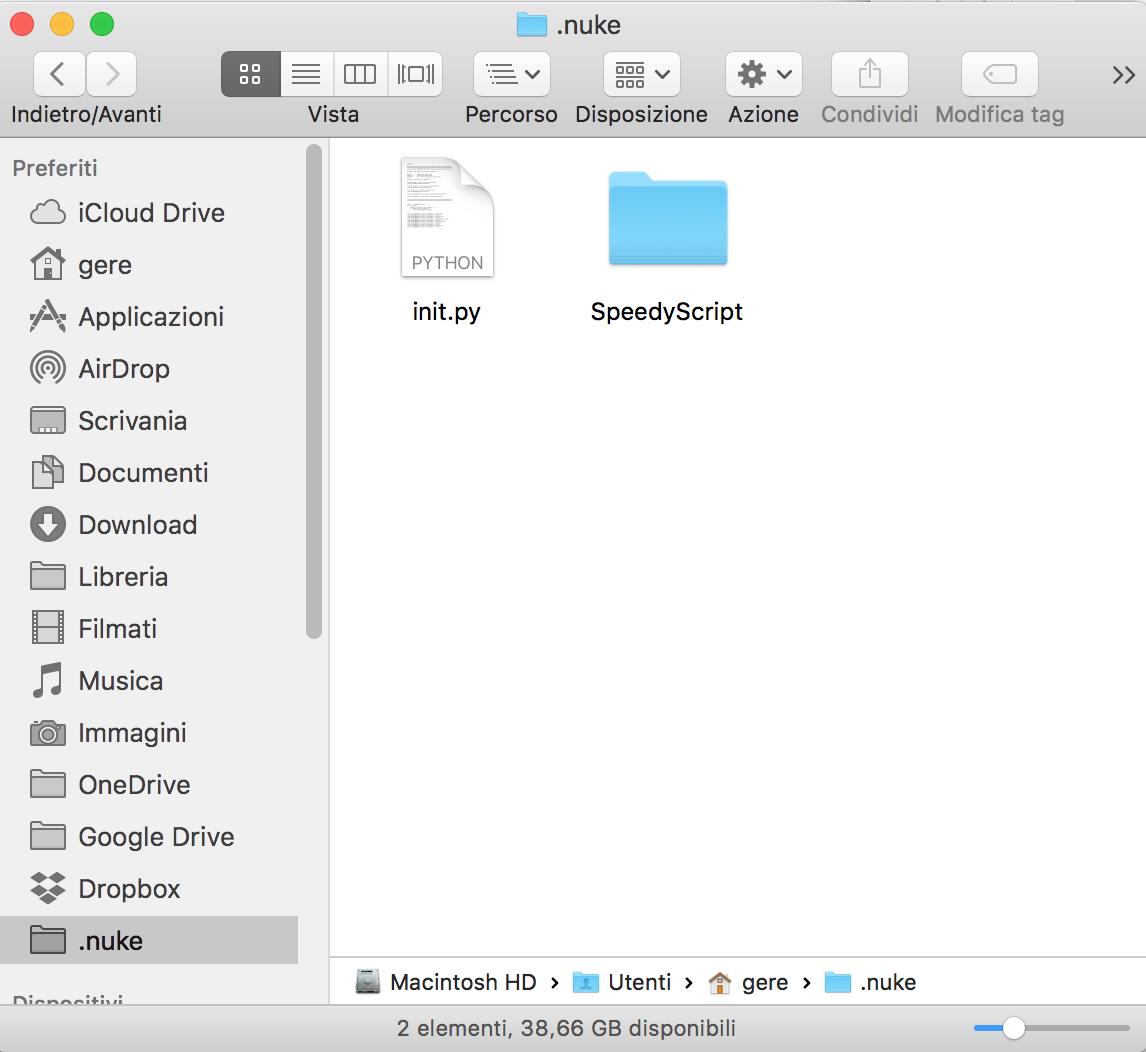Switch to column view

pyautogui.click(x=360, y=74)
